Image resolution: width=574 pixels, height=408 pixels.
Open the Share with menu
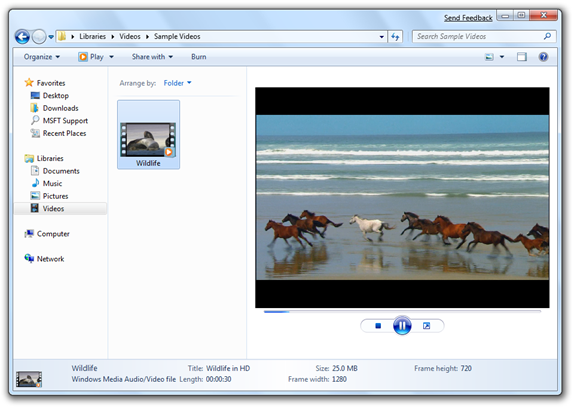pos(152,57)
